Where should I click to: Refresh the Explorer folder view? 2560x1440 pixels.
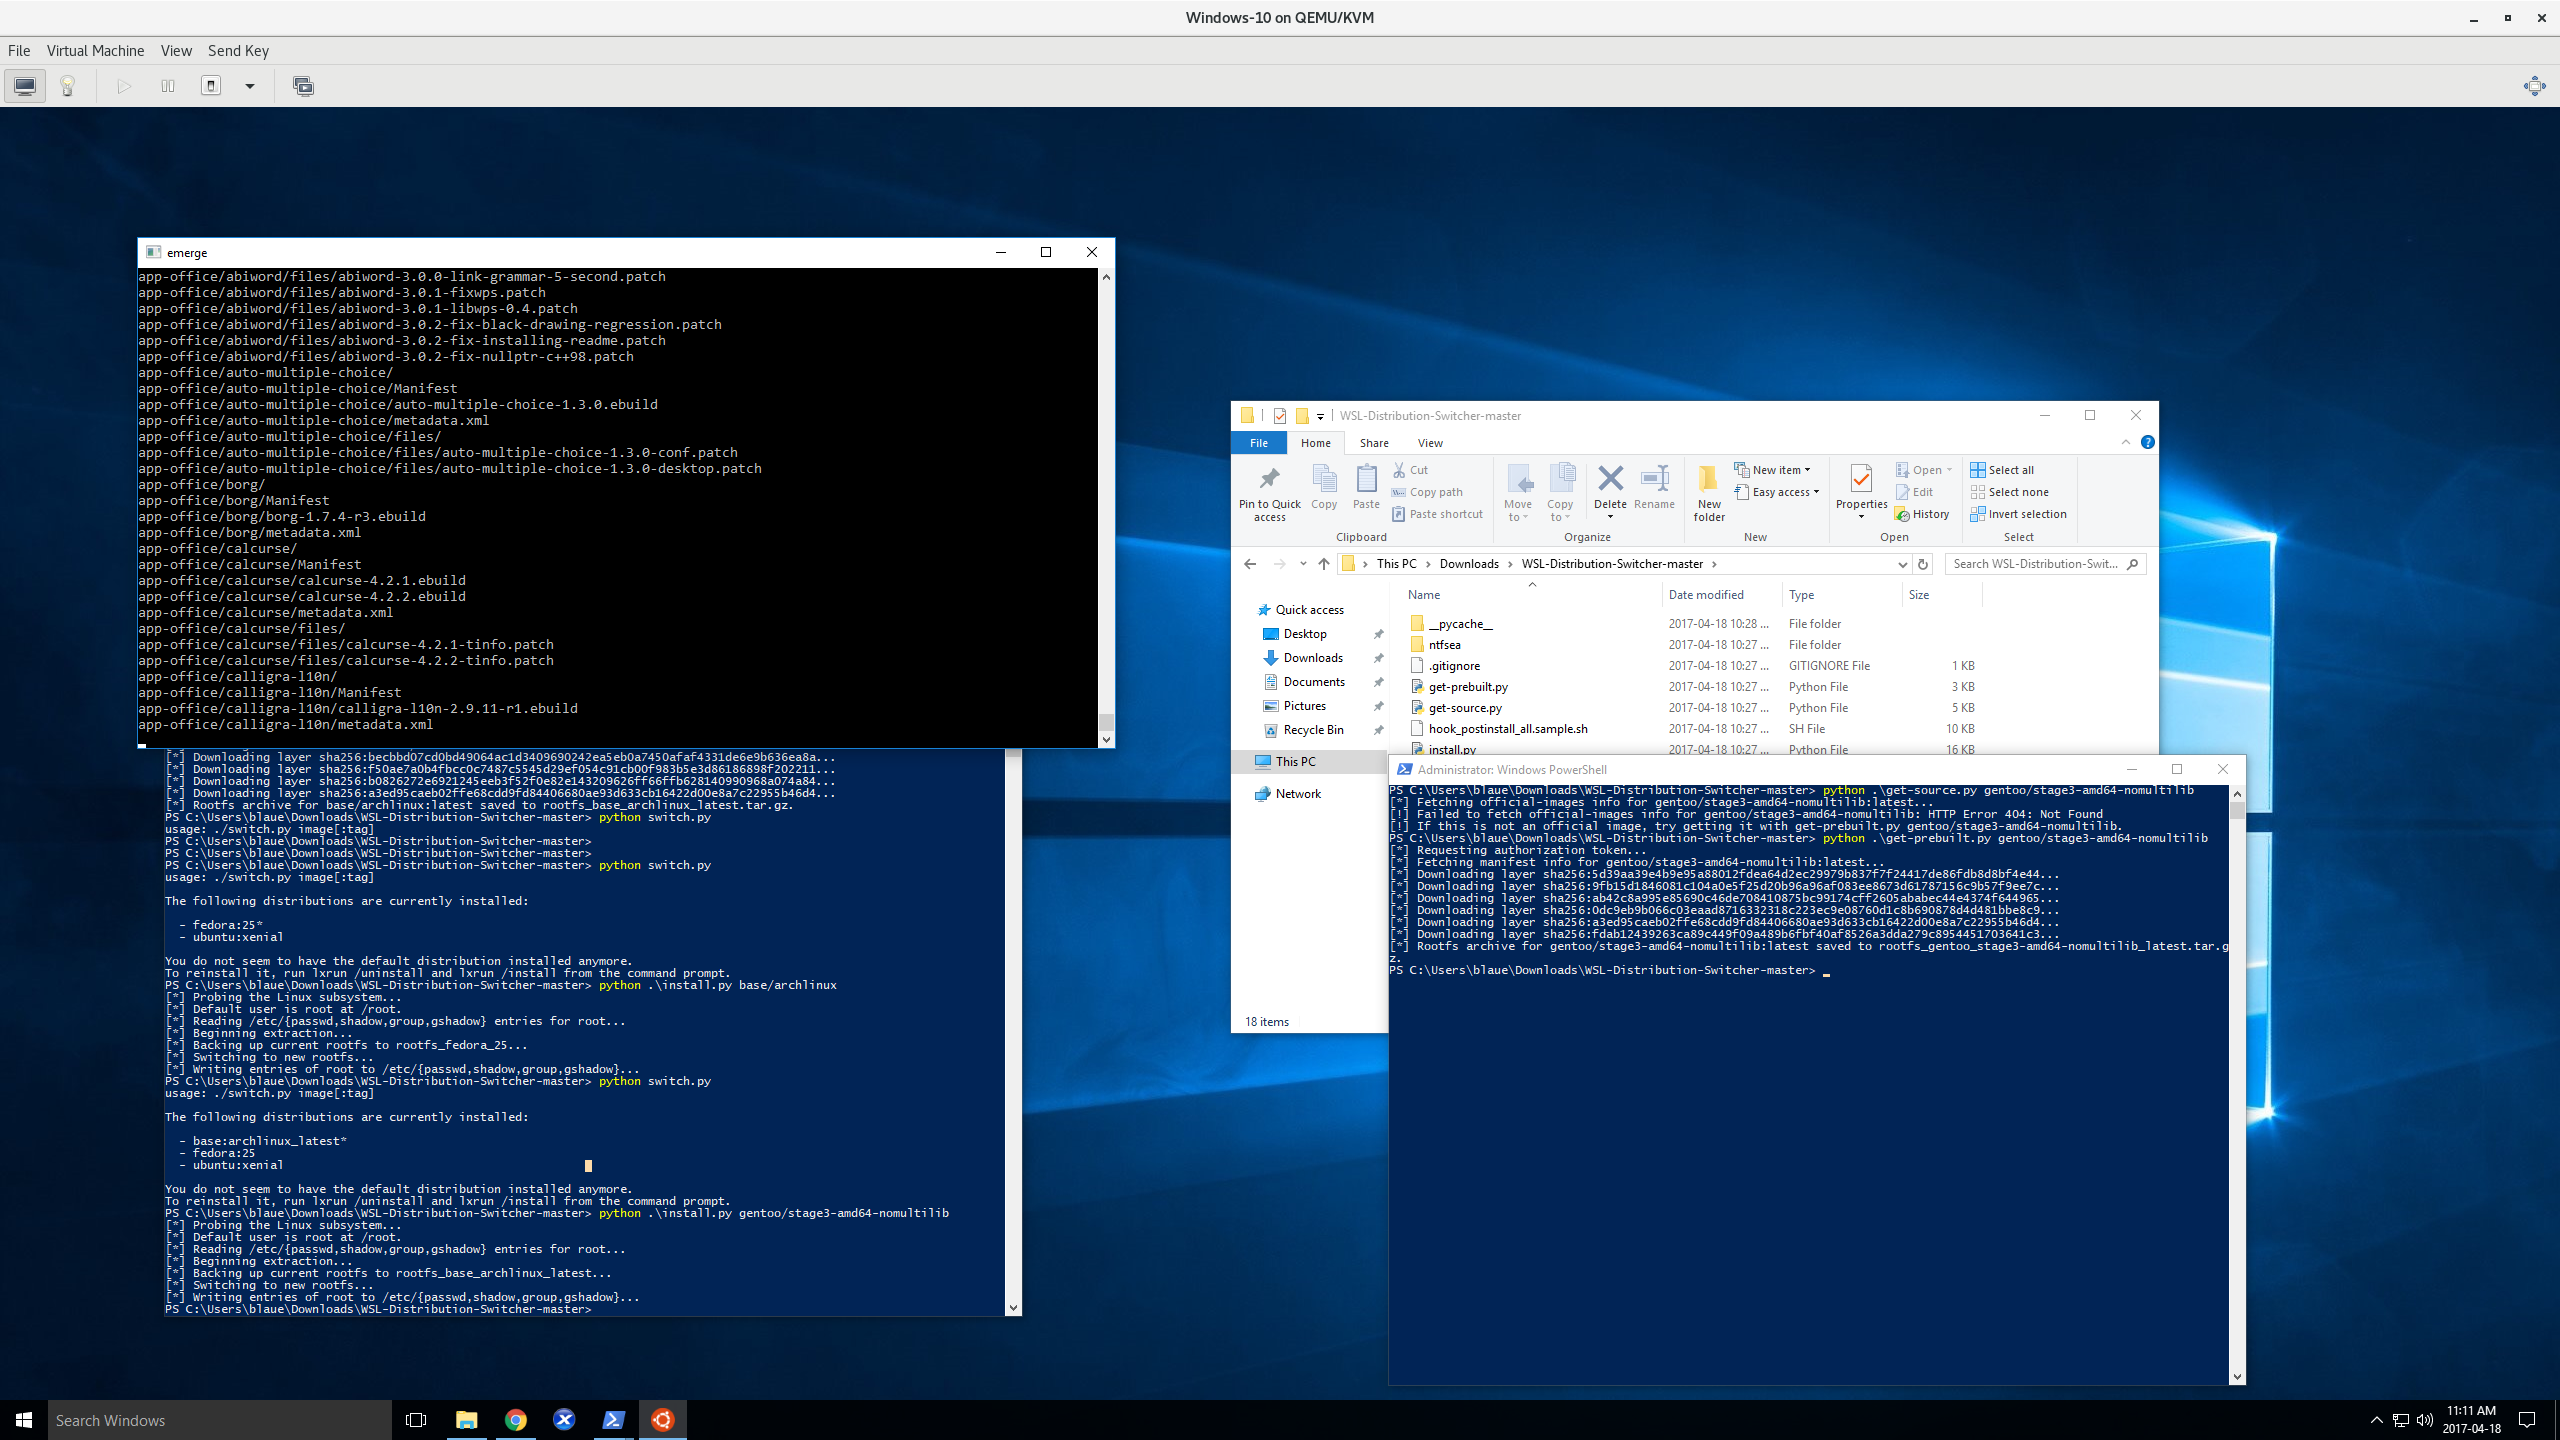click(1922, 564)
